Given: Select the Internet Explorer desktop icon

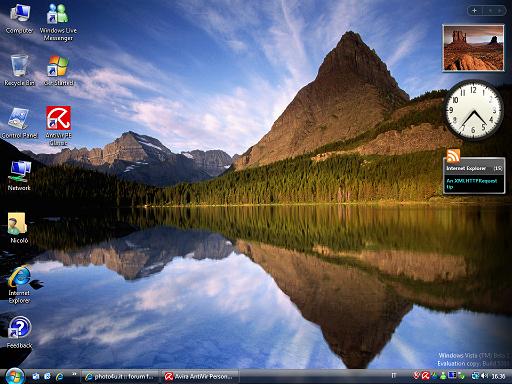Looking at the screenshot, I should [x=19, y=284].
